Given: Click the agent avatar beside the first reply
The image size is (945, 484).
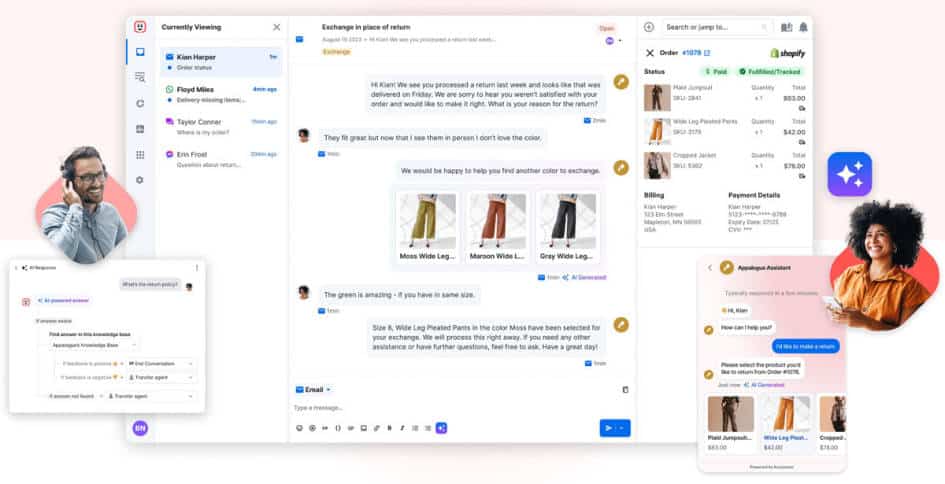Looking at the screenshot, I should [x=621, y=82].
